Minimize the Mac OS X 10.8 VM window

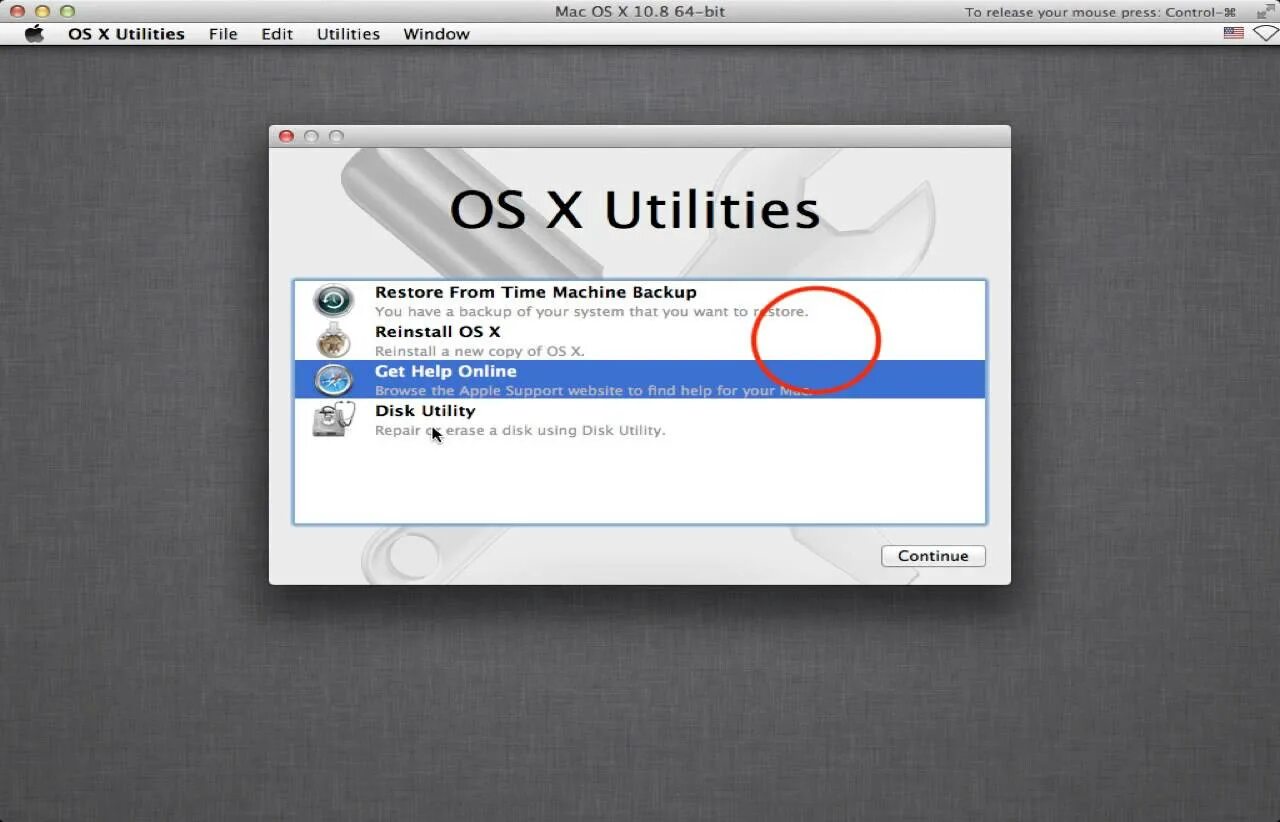coord(42,11)
